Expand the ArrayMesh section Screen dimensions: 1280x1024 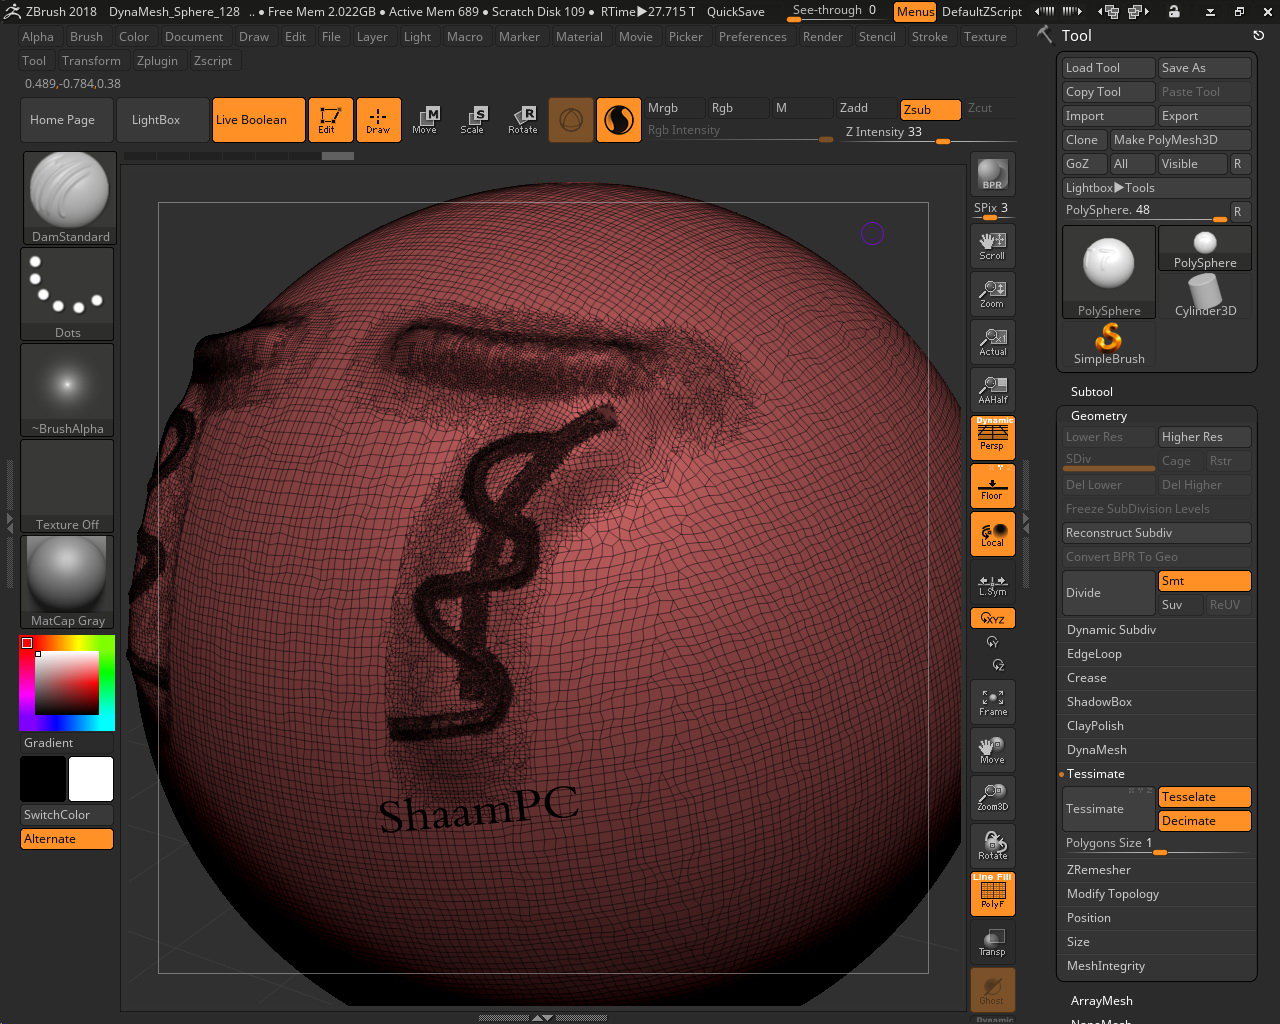coord(1102,1001)
